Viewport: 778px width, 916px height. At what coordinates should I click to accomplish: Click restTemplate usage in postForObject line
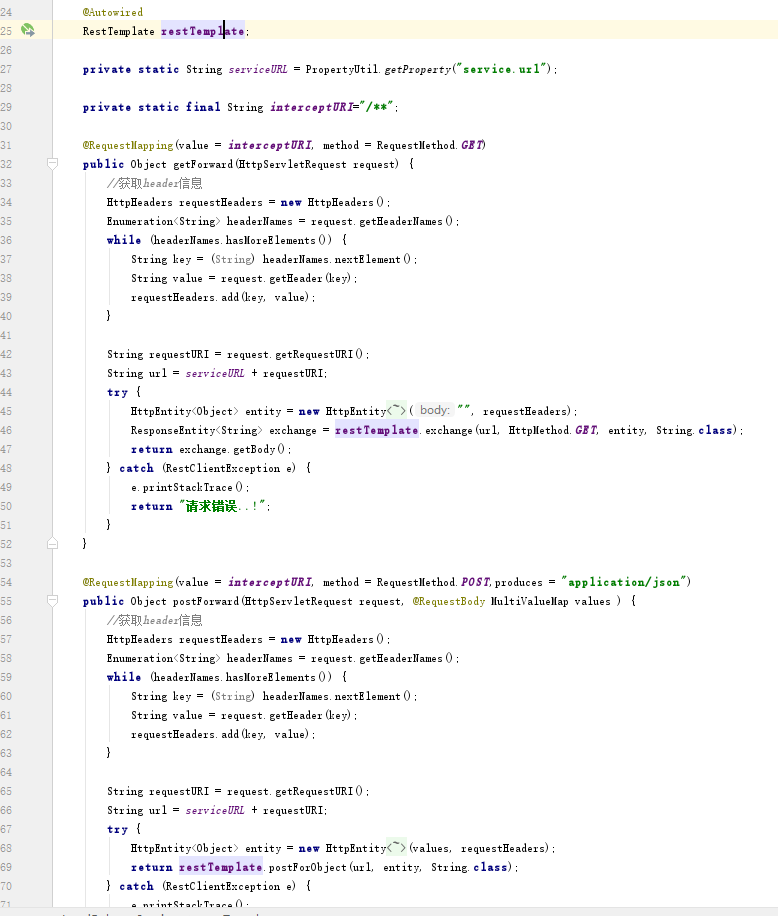[220, 867]
